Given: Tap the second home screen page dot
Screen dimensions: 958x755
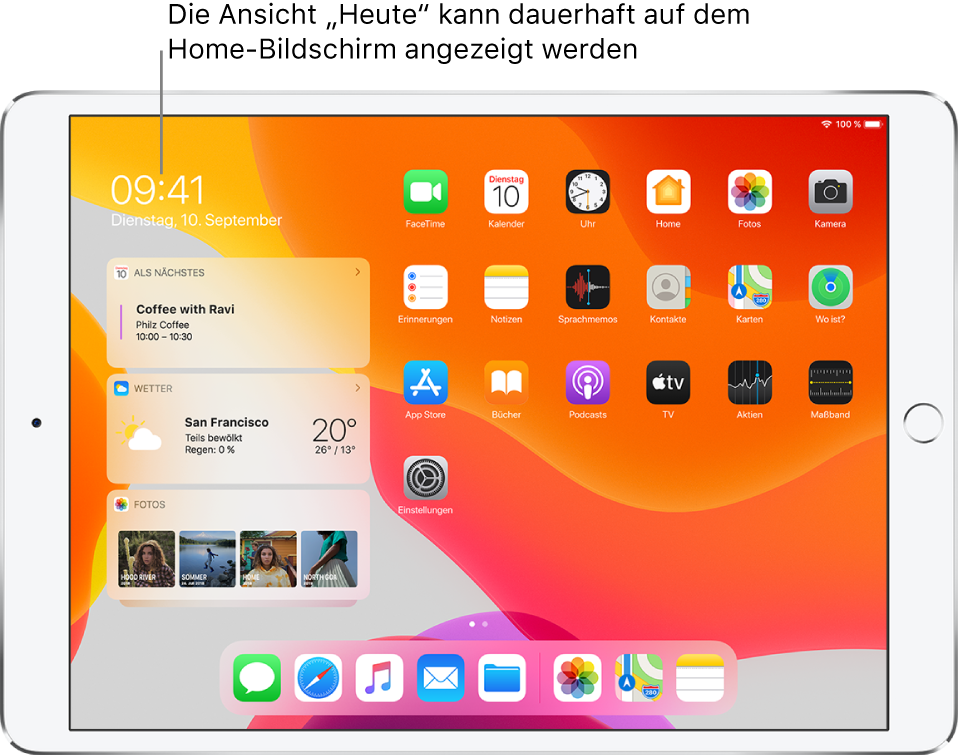Looking at the screenshot, I should 485,623.
